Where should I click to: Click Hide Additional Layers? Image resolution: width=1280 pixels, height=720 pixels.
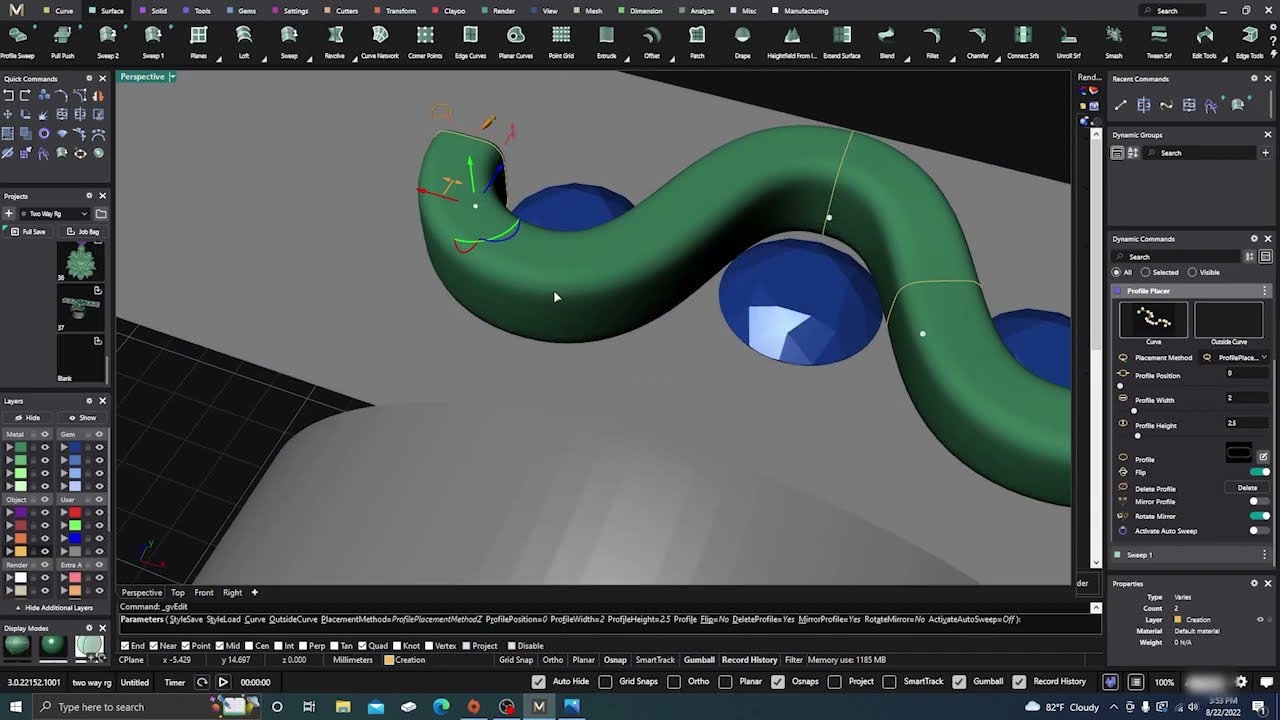click(x=58, y=608)
